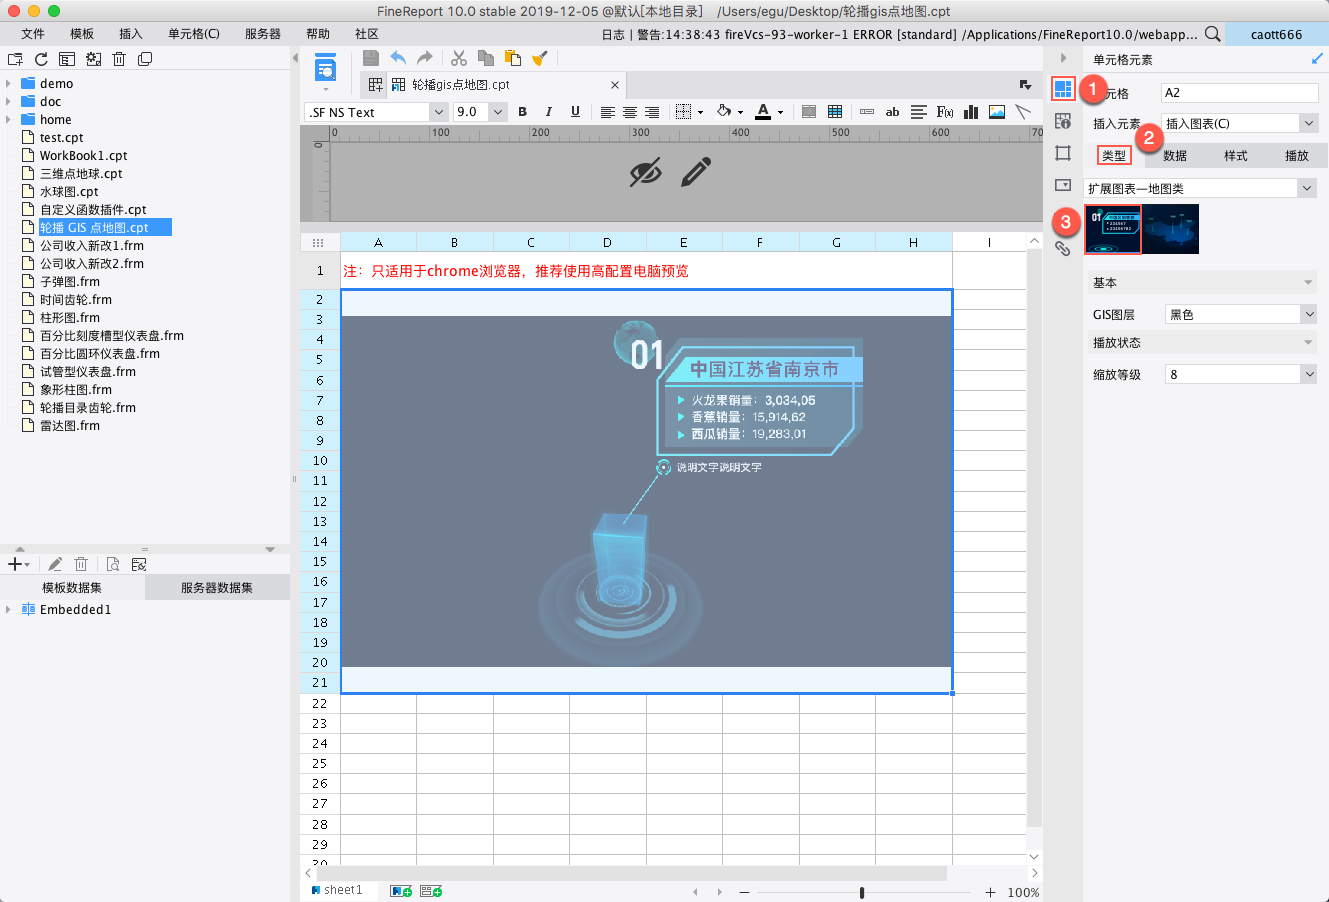This screenshot has height=902, width=1329.
Task: Undo the last action
Action: [398, 58]
